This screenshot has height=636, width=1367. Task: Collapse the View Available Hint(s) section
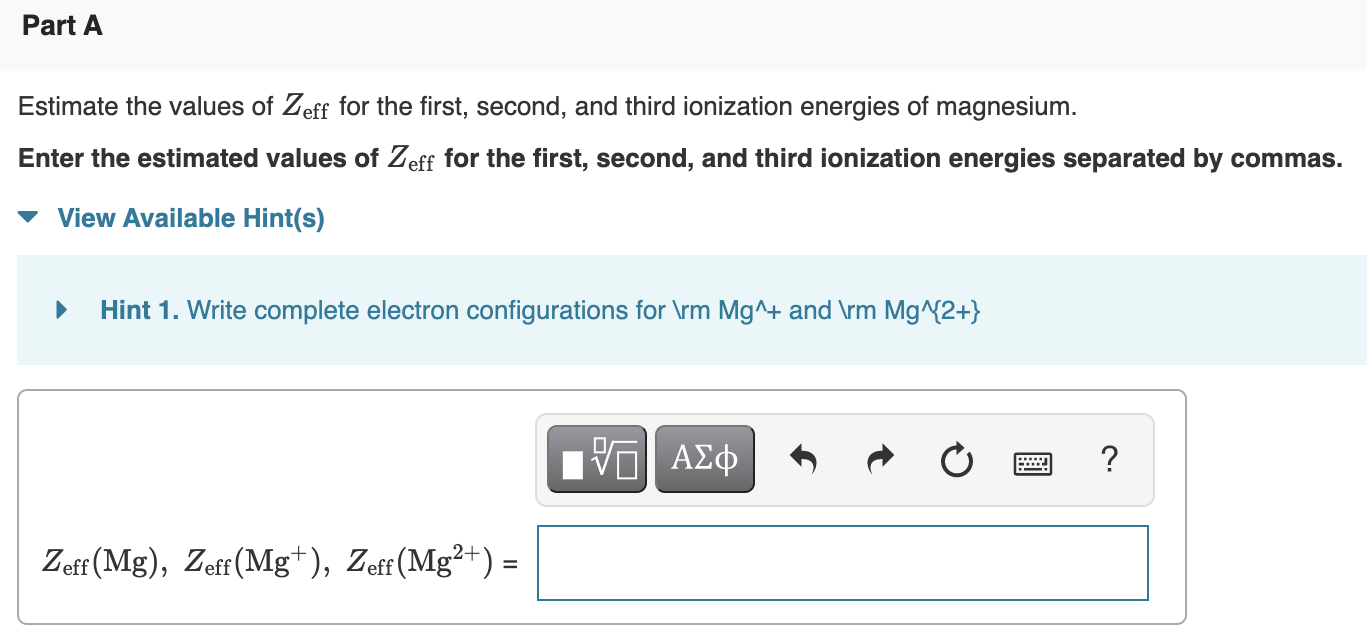coord(27,217)
